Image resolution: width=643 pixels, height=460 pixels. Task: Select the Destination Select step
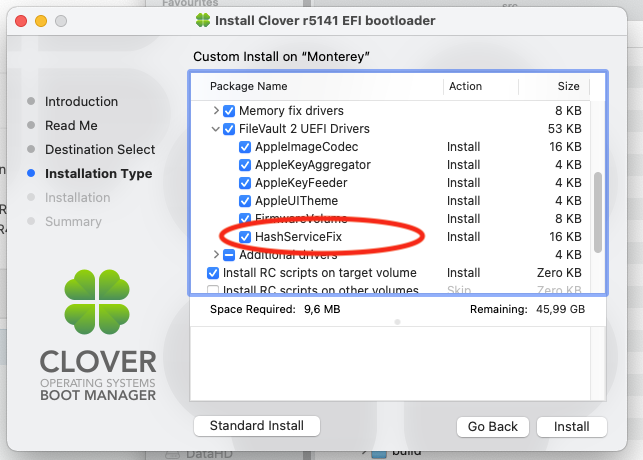pyautogui.click(x=100, y=149)
